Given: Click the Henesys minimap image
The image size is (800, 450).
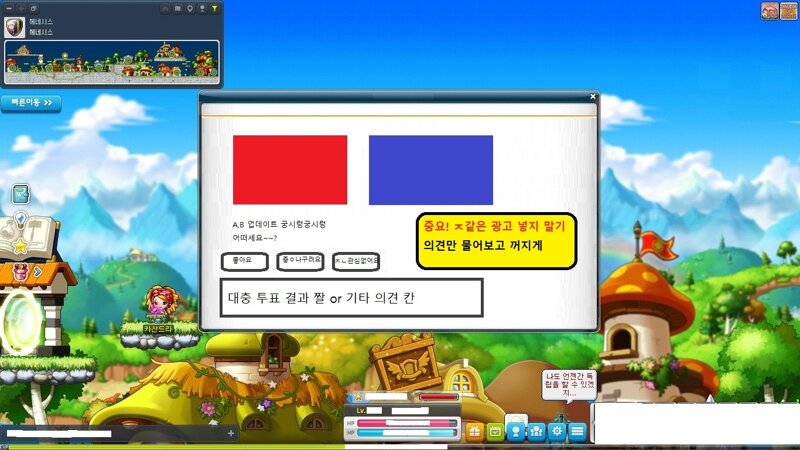Looking at the screenshot, I should [112, 62].
